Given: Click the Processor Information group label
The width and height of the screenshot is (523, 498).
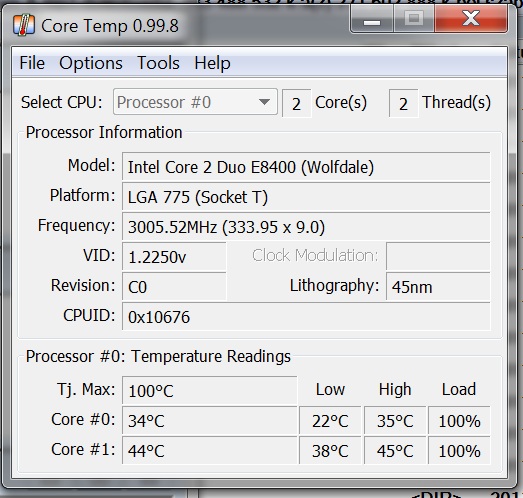Looking at the screenshot, I should click(x=104, y=132).
